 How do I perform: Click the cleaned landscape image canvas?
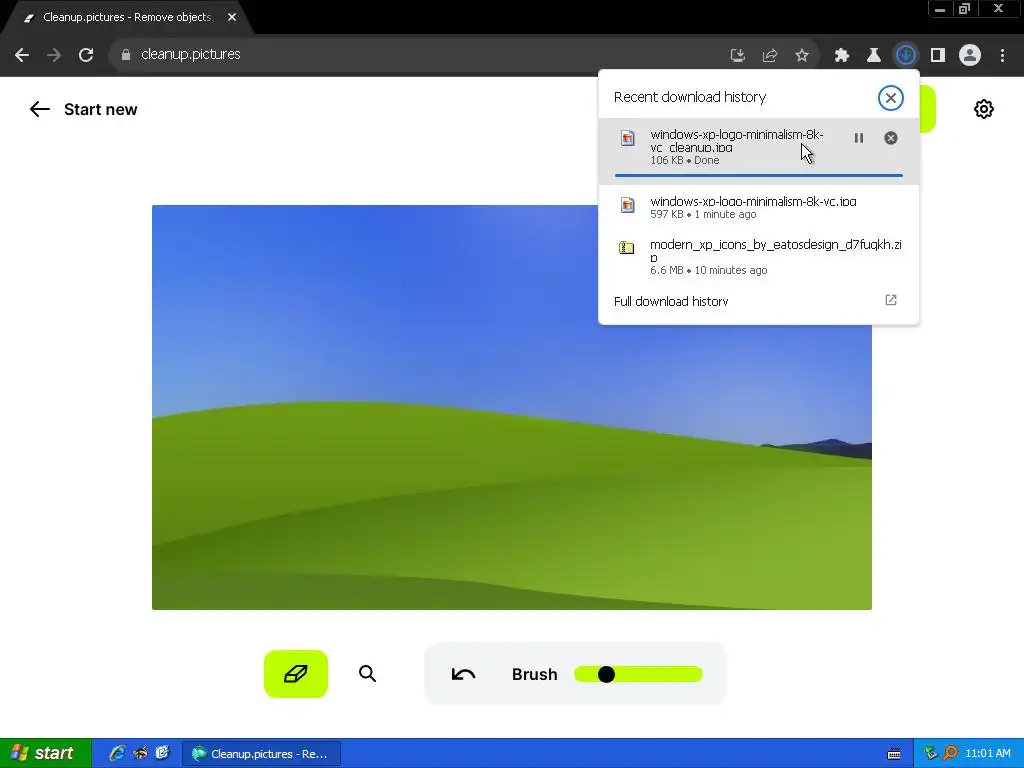pos(512,408)
